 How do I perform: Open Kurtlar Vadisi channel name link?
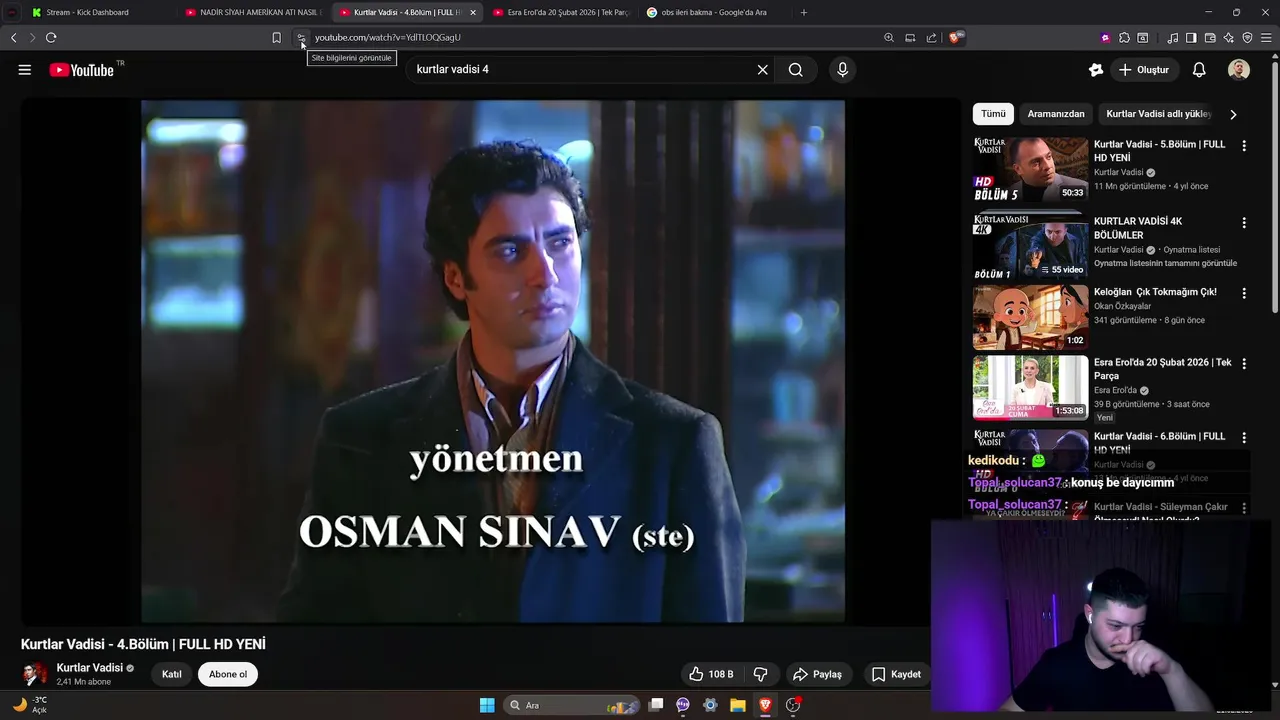(89, 668)
